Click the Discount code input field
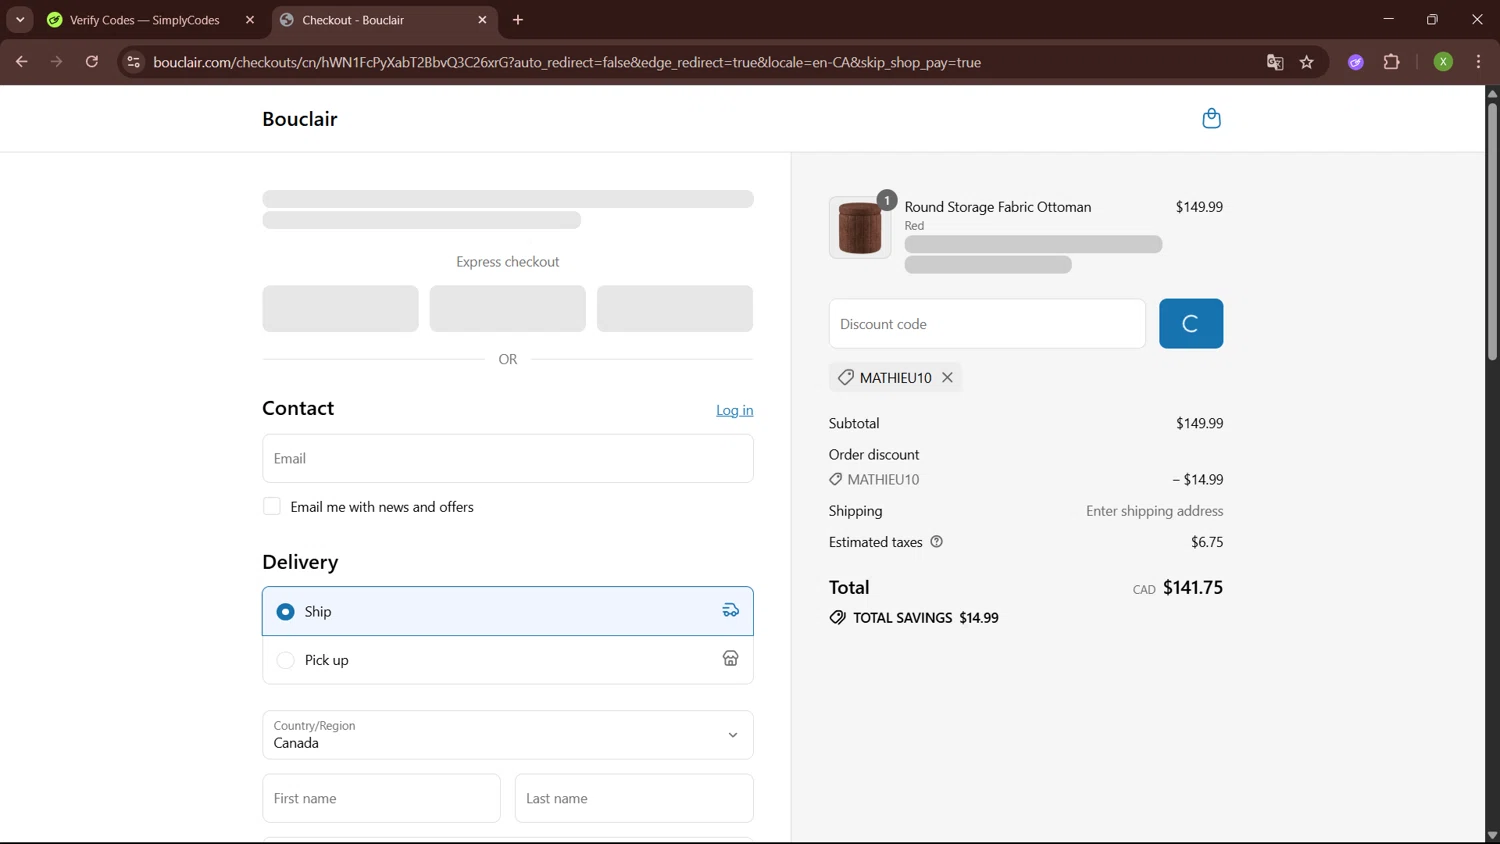The width and height of the screenshot is (1500, 844). (x=987, y=324)
